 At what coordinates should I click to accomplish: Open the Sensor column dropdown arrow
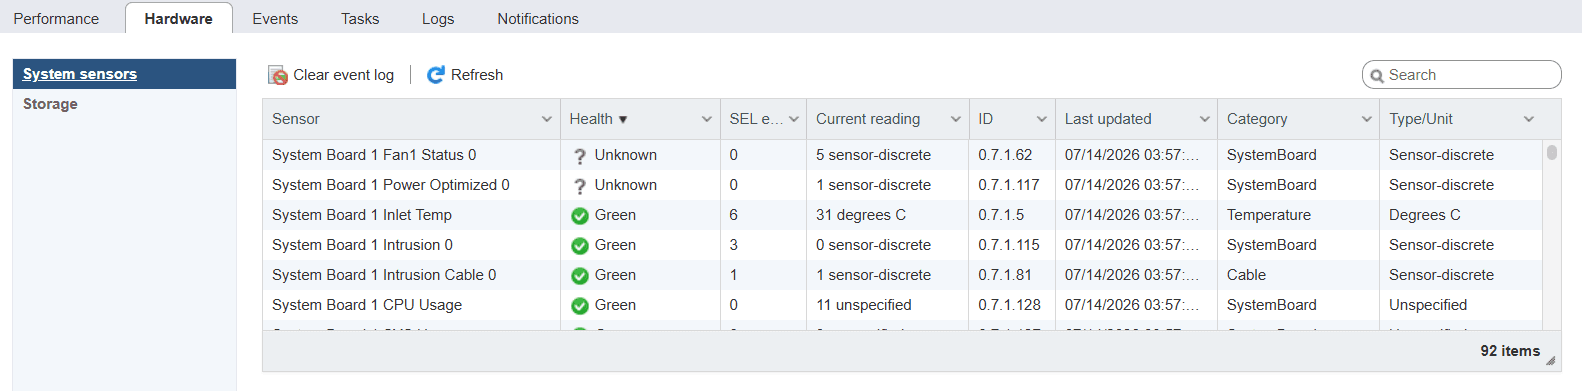[547, 119]
